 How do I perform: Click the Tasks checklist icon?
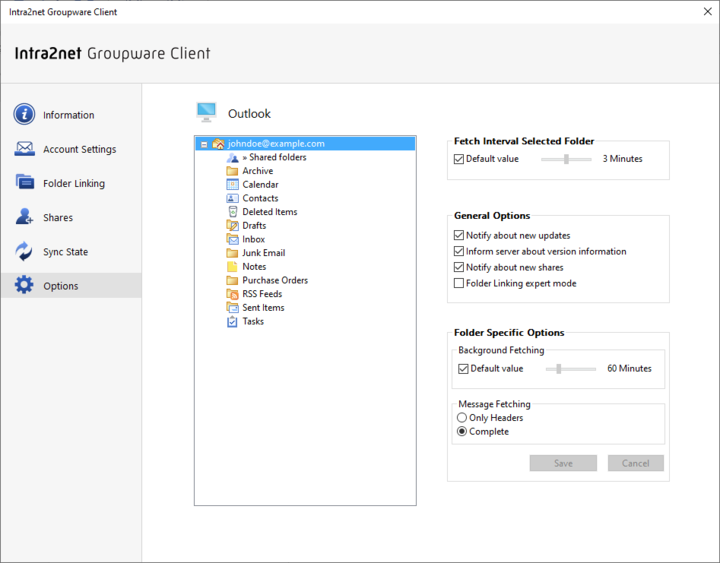click(232, 321)
